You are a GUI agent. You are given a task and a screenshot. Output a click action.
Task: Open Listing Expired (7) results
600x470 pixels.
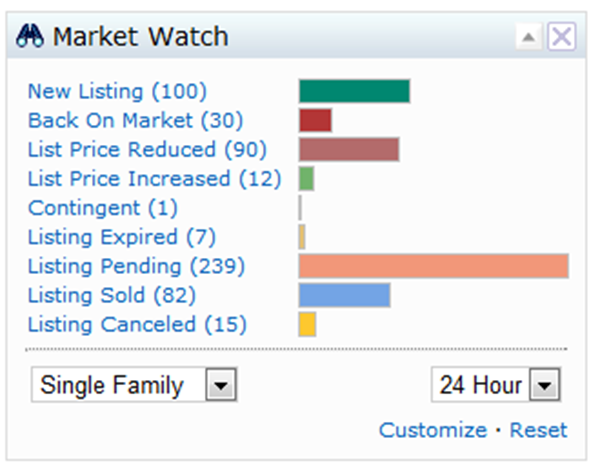pos(122,237)
